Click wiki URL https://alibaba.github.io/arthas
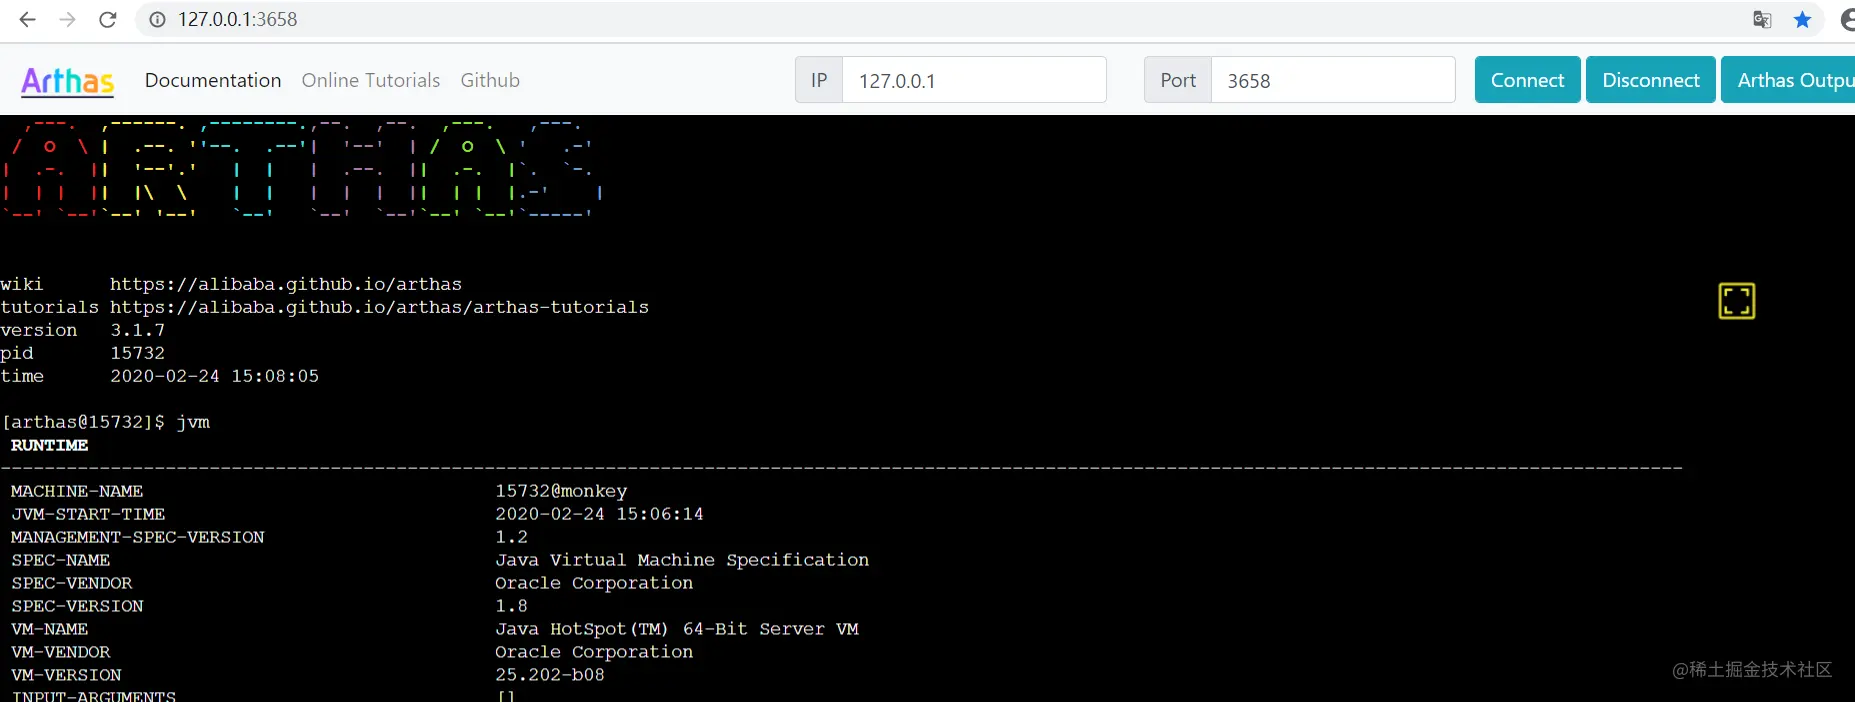The width and height of the screenshot is (1855, 702). click(286, 284)
